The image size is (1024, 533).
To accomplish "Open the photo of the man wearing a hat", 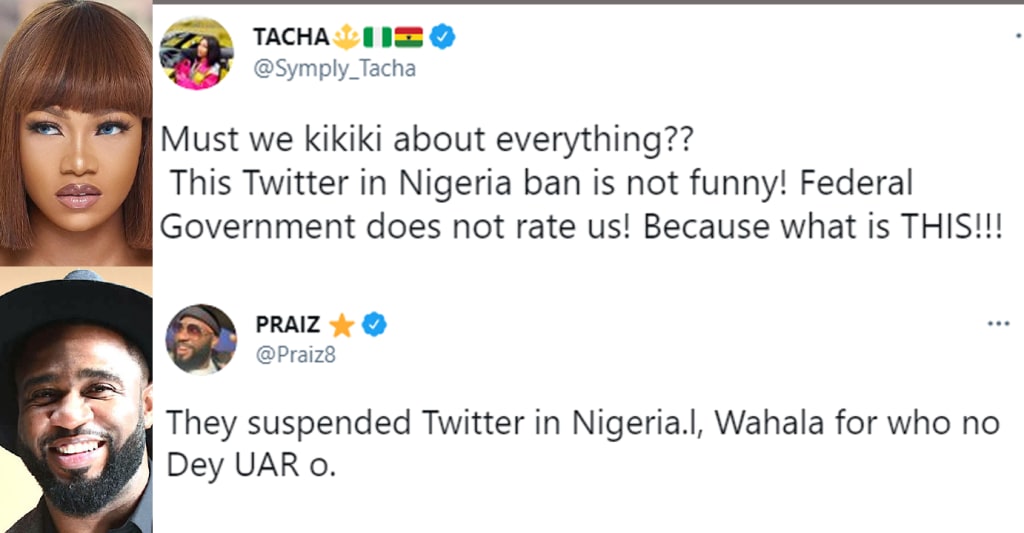I will (76, 400).
